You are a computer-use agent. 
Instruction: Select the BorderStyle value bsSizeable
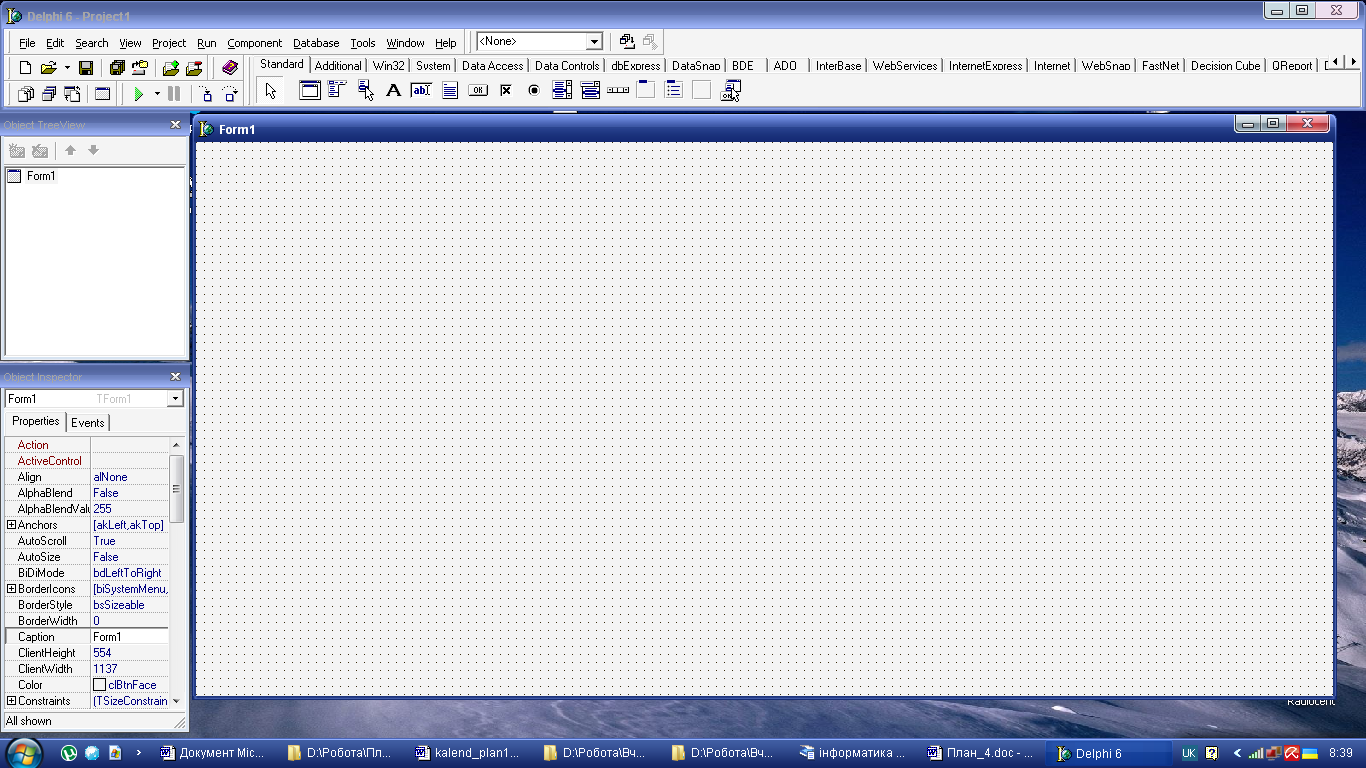click(x=130, y=605)
